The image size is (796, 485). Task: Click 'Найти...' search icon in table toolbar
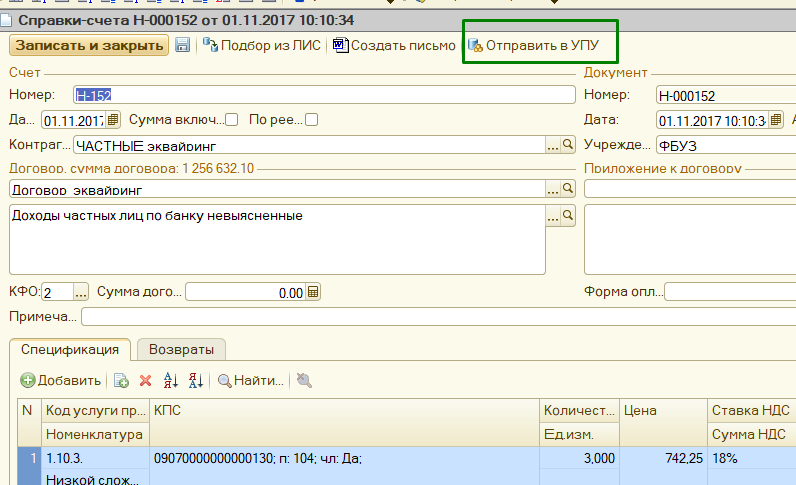point(251,380)
